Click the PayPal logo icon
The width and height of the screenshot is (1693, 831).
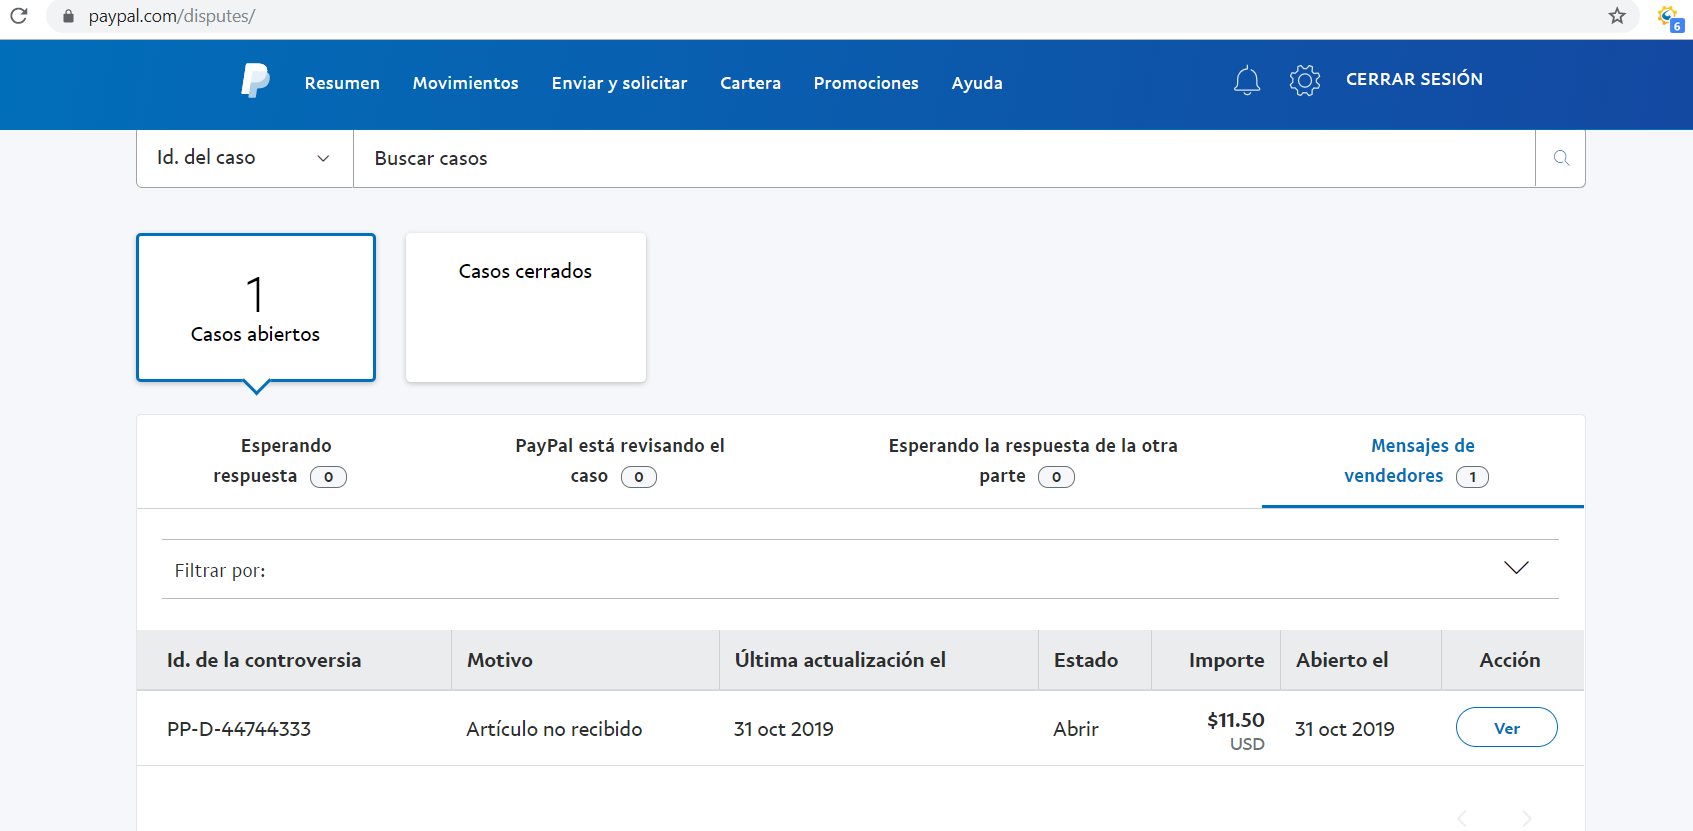tap(256, 80)
